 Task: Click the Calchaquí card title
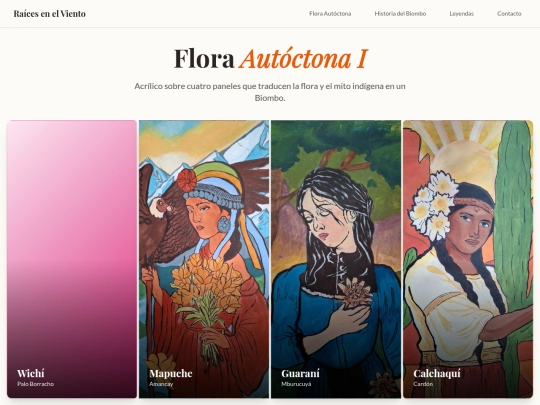coord(437,373)
